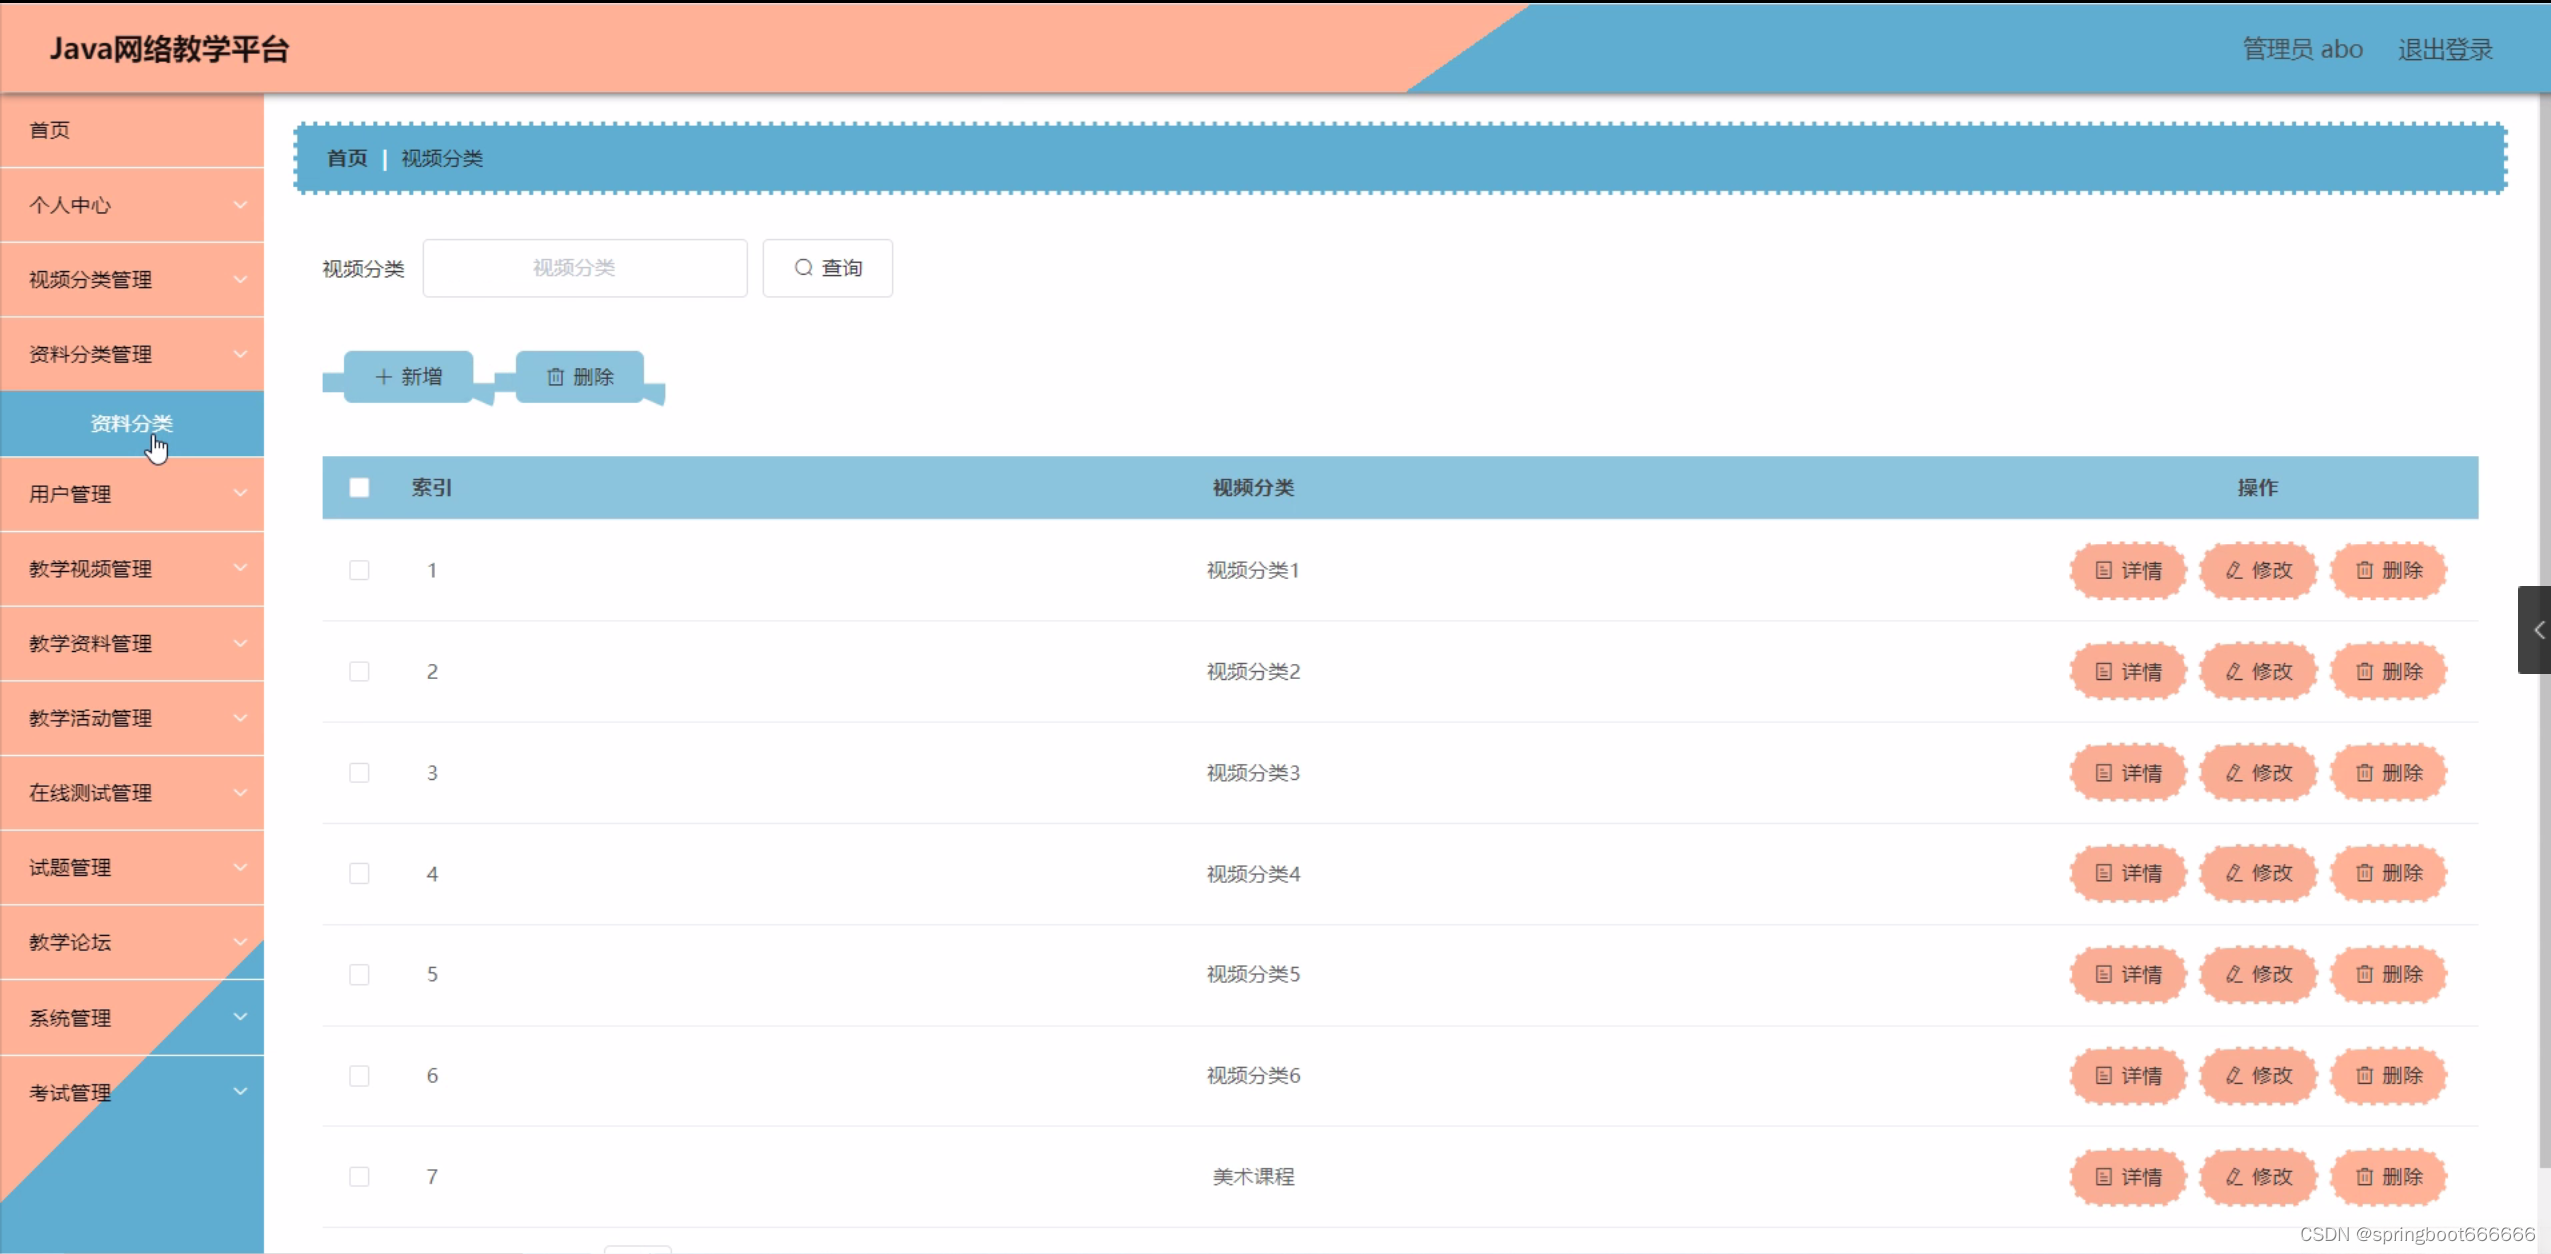Click 删除 trash icon for 视频分类3 row

click(x=2364, y=772)
